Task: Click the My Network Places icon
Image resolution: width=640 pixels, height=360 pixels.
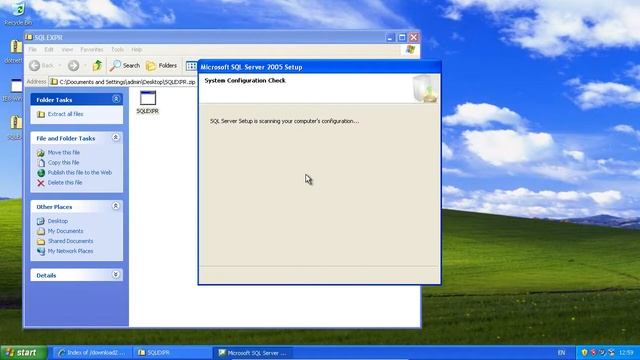Action: [x=41, y=251]
